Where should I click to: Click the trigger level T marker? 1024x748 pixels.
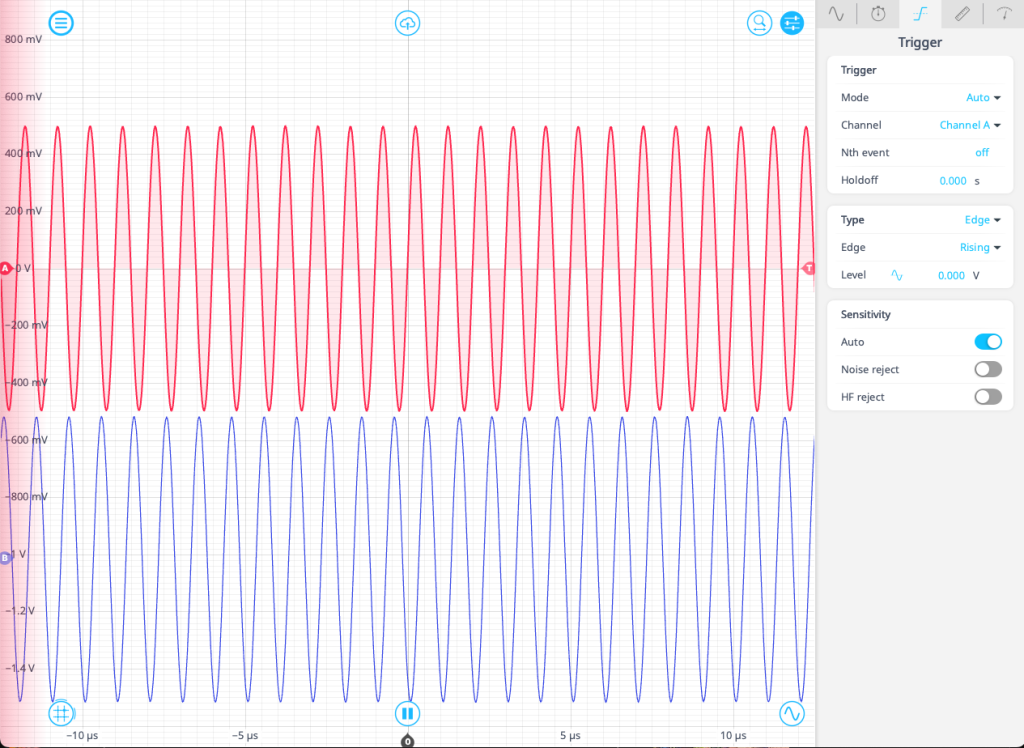(808, 268)
